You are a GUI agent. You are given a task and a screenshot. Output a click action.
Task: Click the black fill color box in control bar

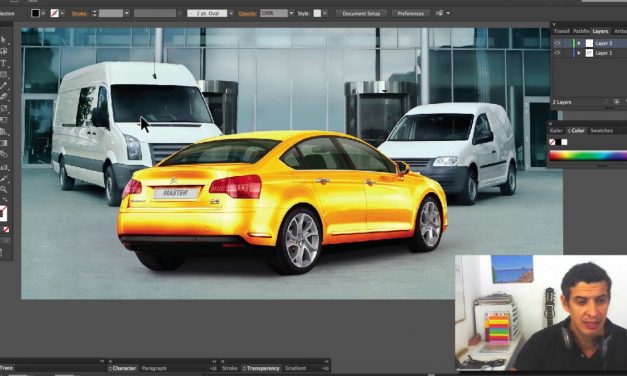click(x=36, y=13)
